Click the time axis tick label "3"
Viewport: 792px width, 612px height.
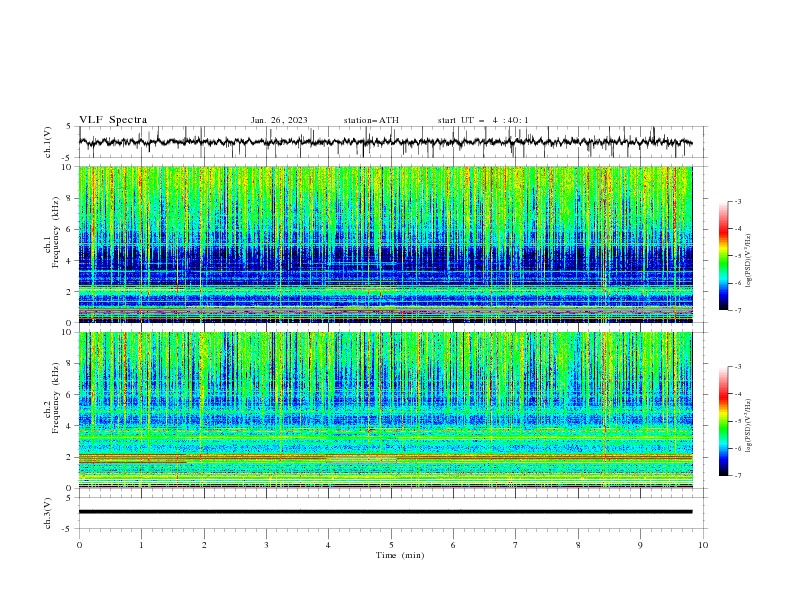coord(266,545)
